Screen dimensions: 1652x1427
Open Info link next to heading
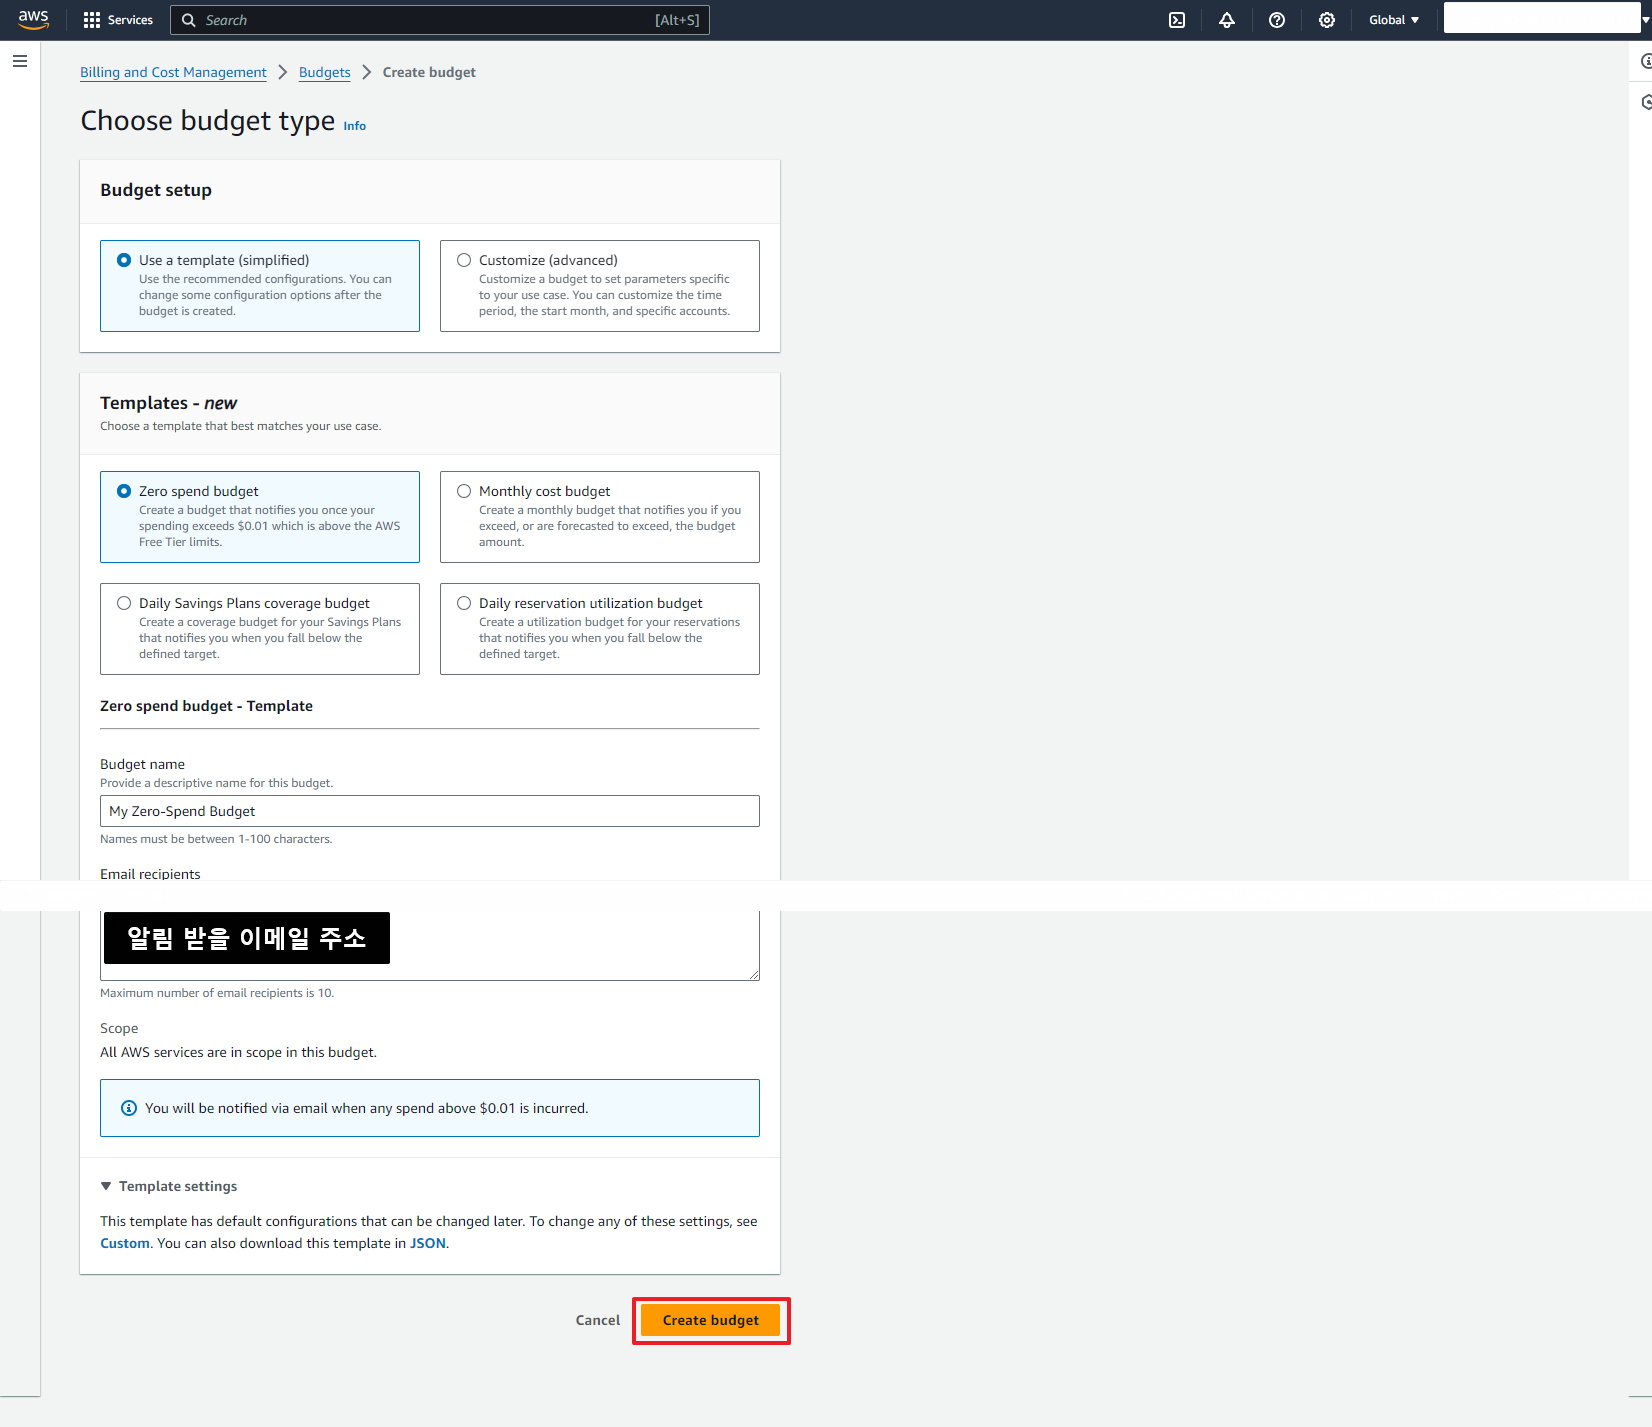(355, 126)
